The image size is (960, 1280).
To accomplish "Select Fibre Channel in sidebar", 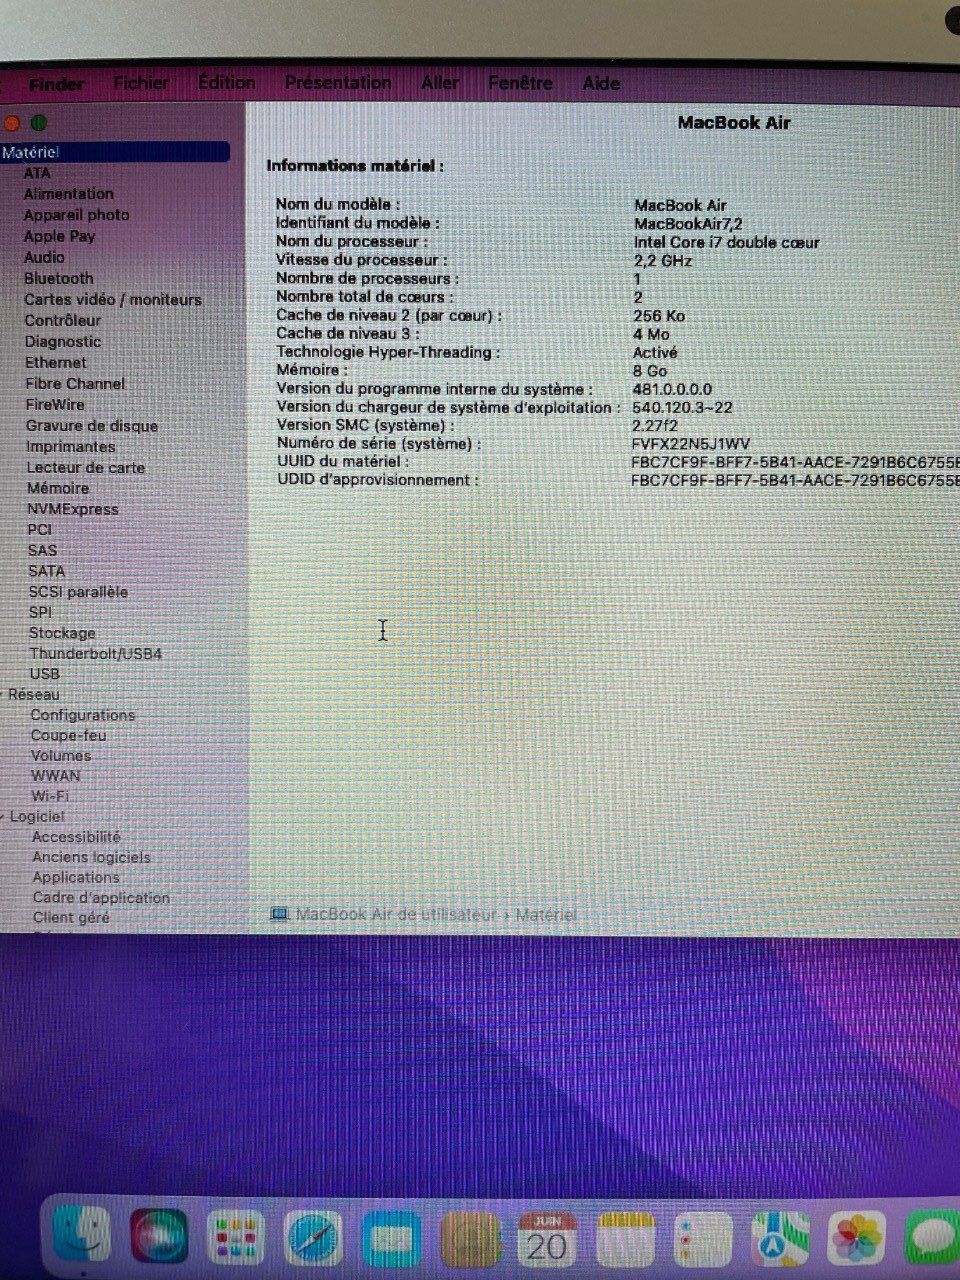I will point(75,383).
